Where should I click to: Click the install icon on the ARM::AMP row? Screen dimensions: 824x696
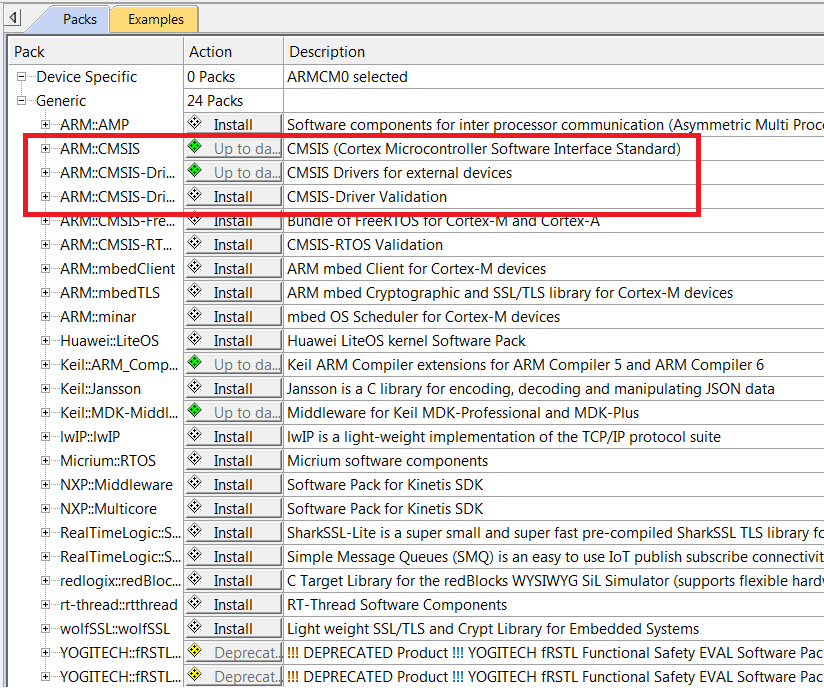[x=196, y=124]
